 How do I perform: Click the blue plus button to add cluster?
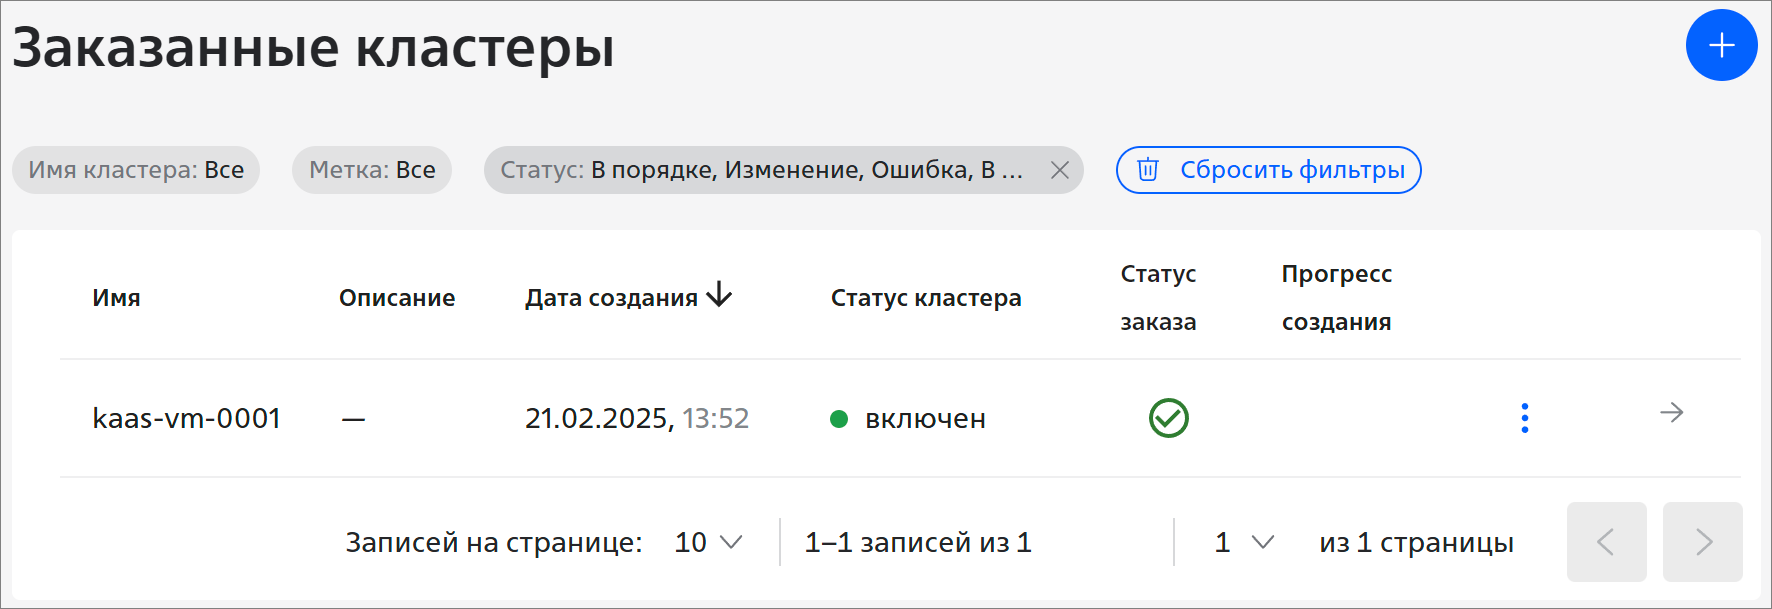(1721, 45)
